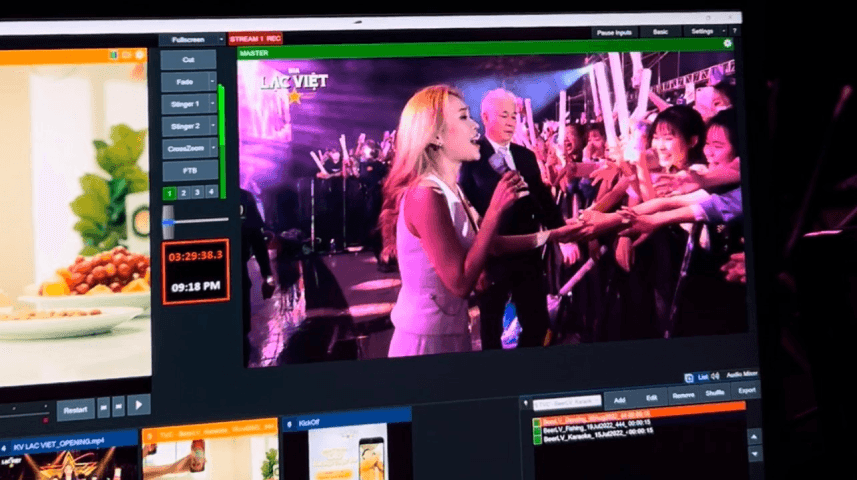Screen dimensions: 857x480
Task: Switch to Basic mode
Action: [x=660, y=32]
